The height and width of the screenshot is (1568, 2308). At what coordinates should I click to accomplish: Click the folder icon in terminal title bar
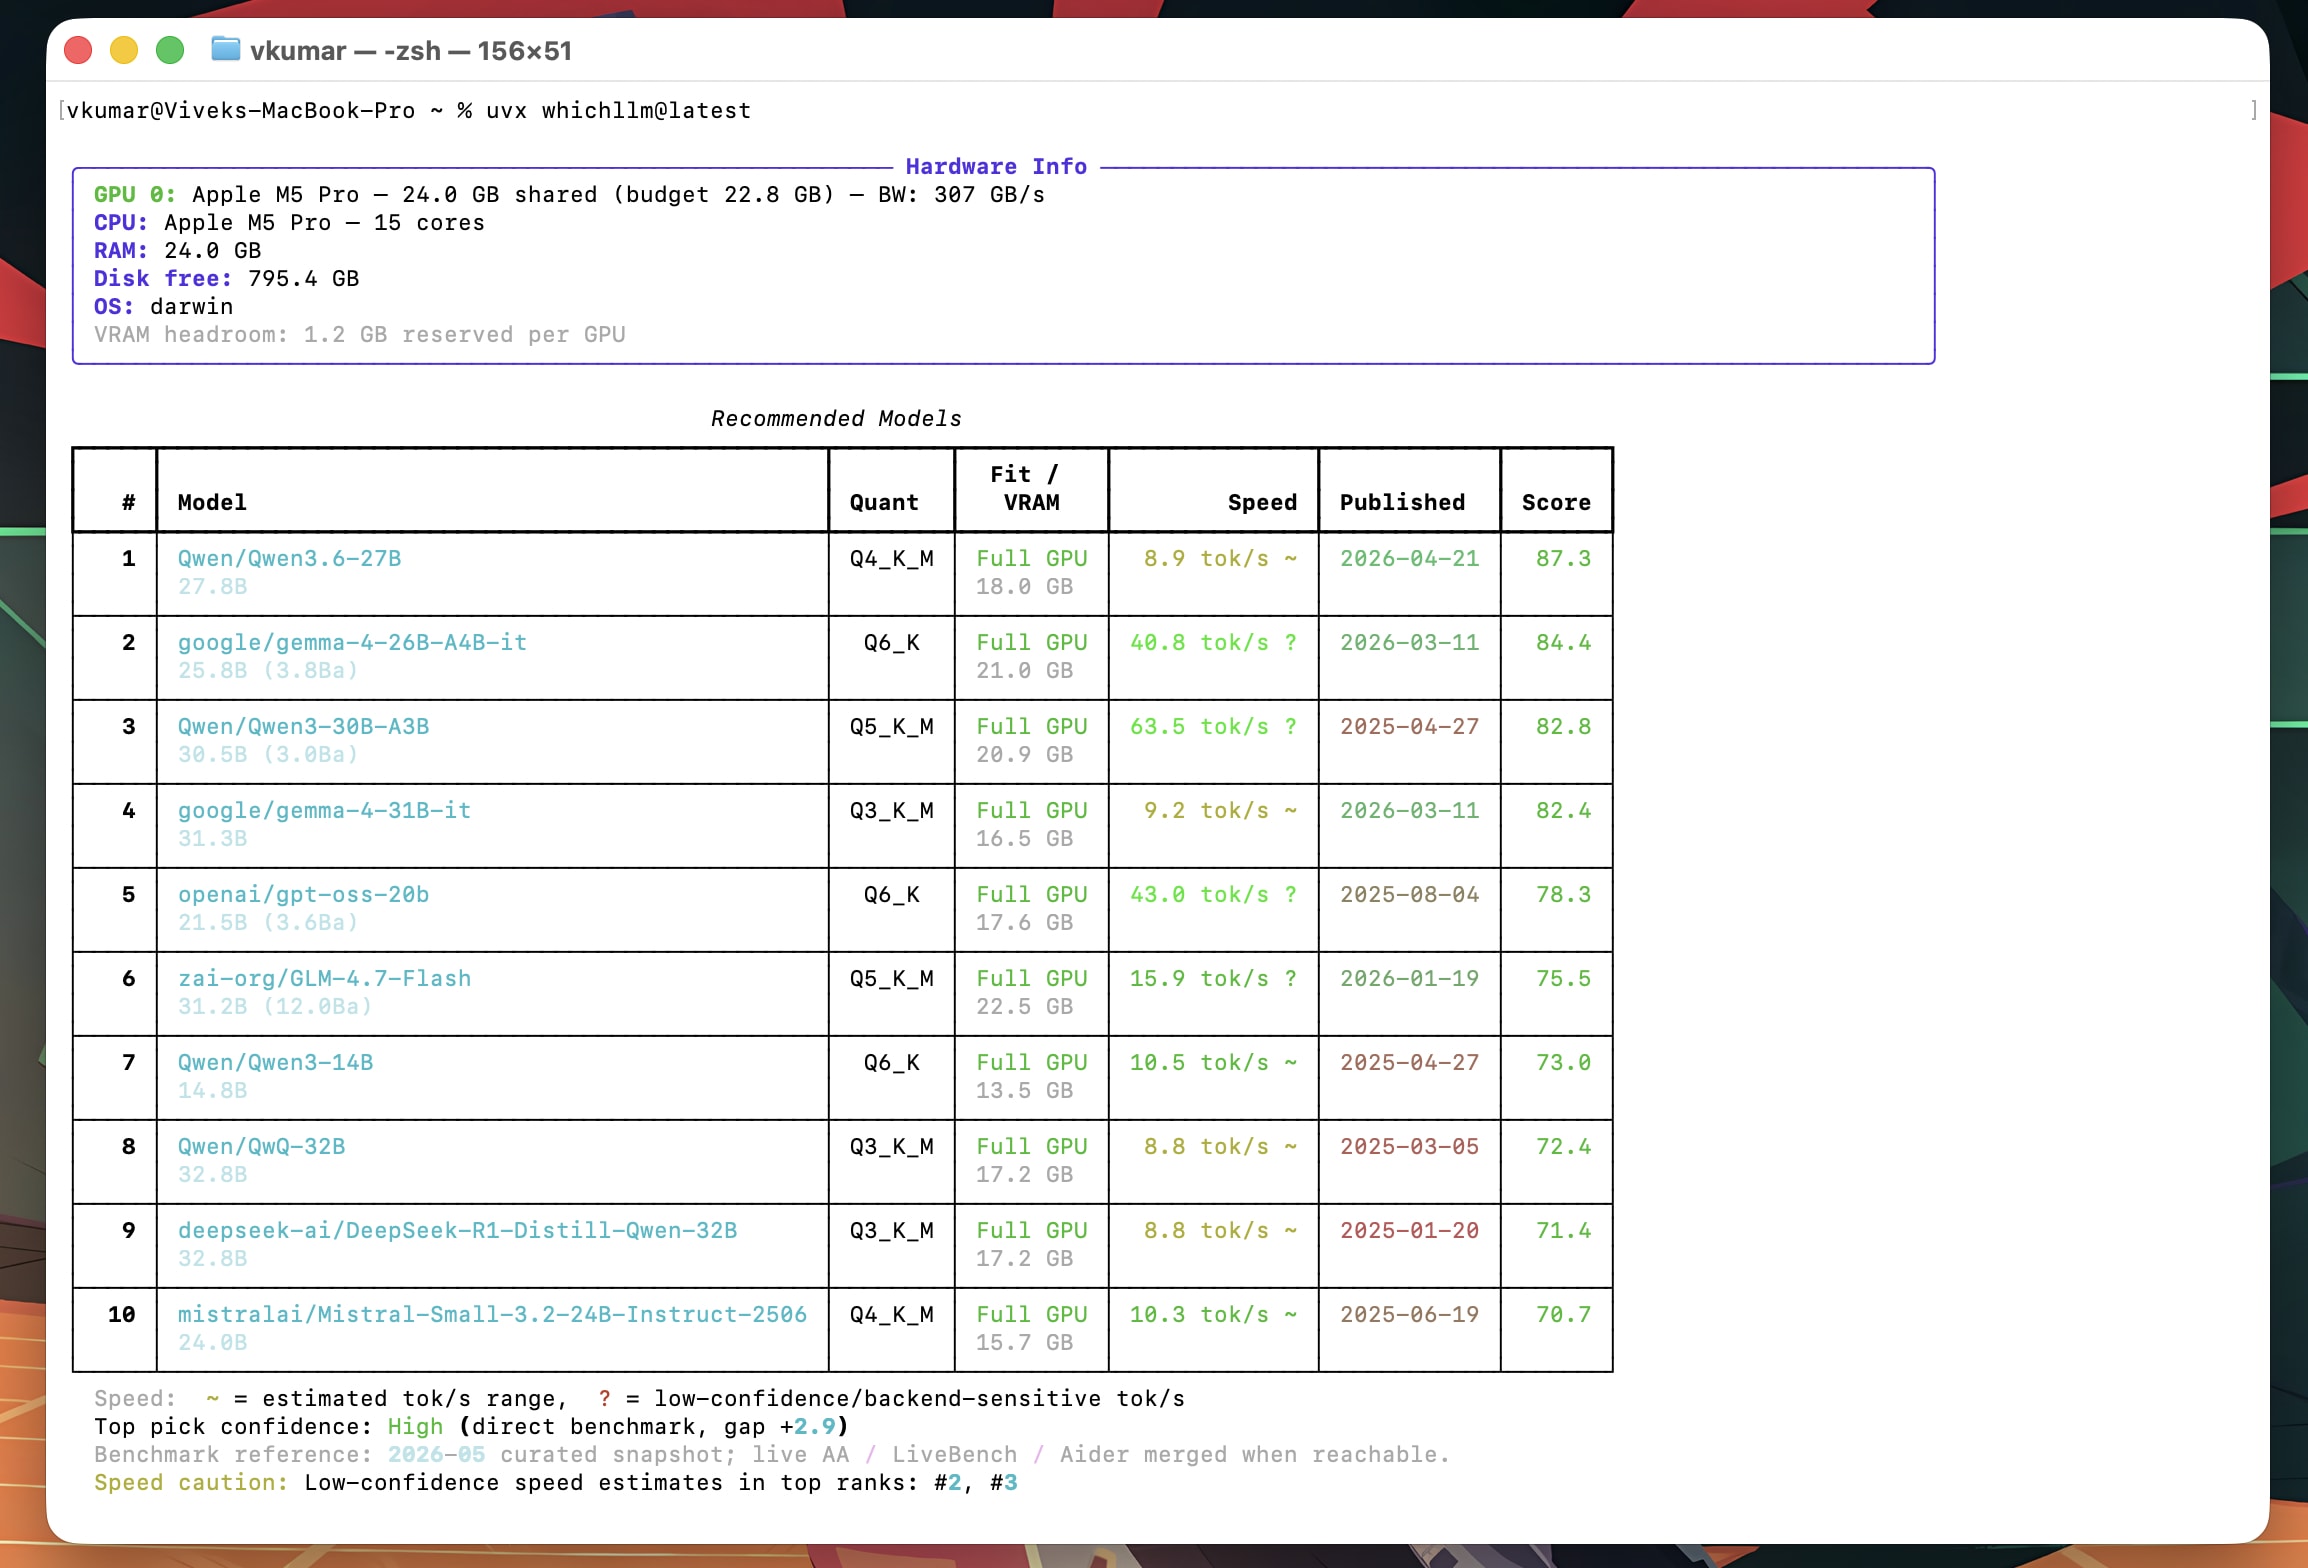click(x=226, y=49)
